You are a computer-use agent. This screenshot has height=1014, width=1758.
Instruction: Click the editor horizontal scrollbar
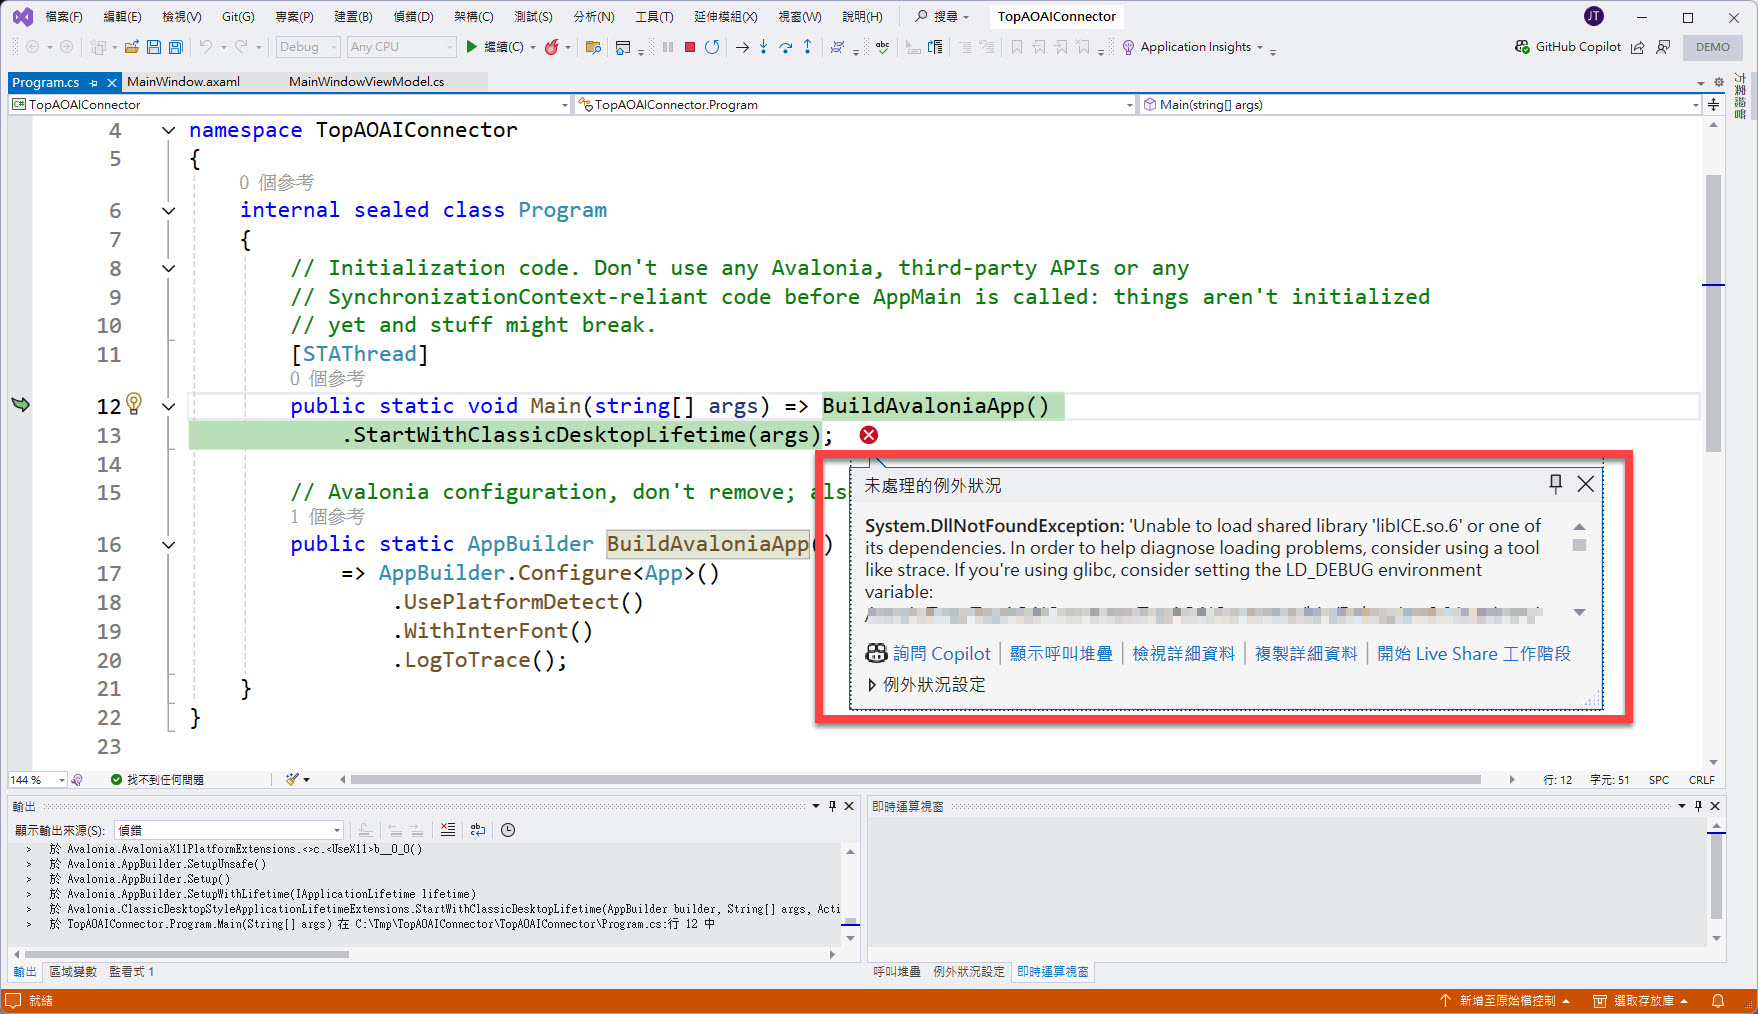tap(915, 780)
